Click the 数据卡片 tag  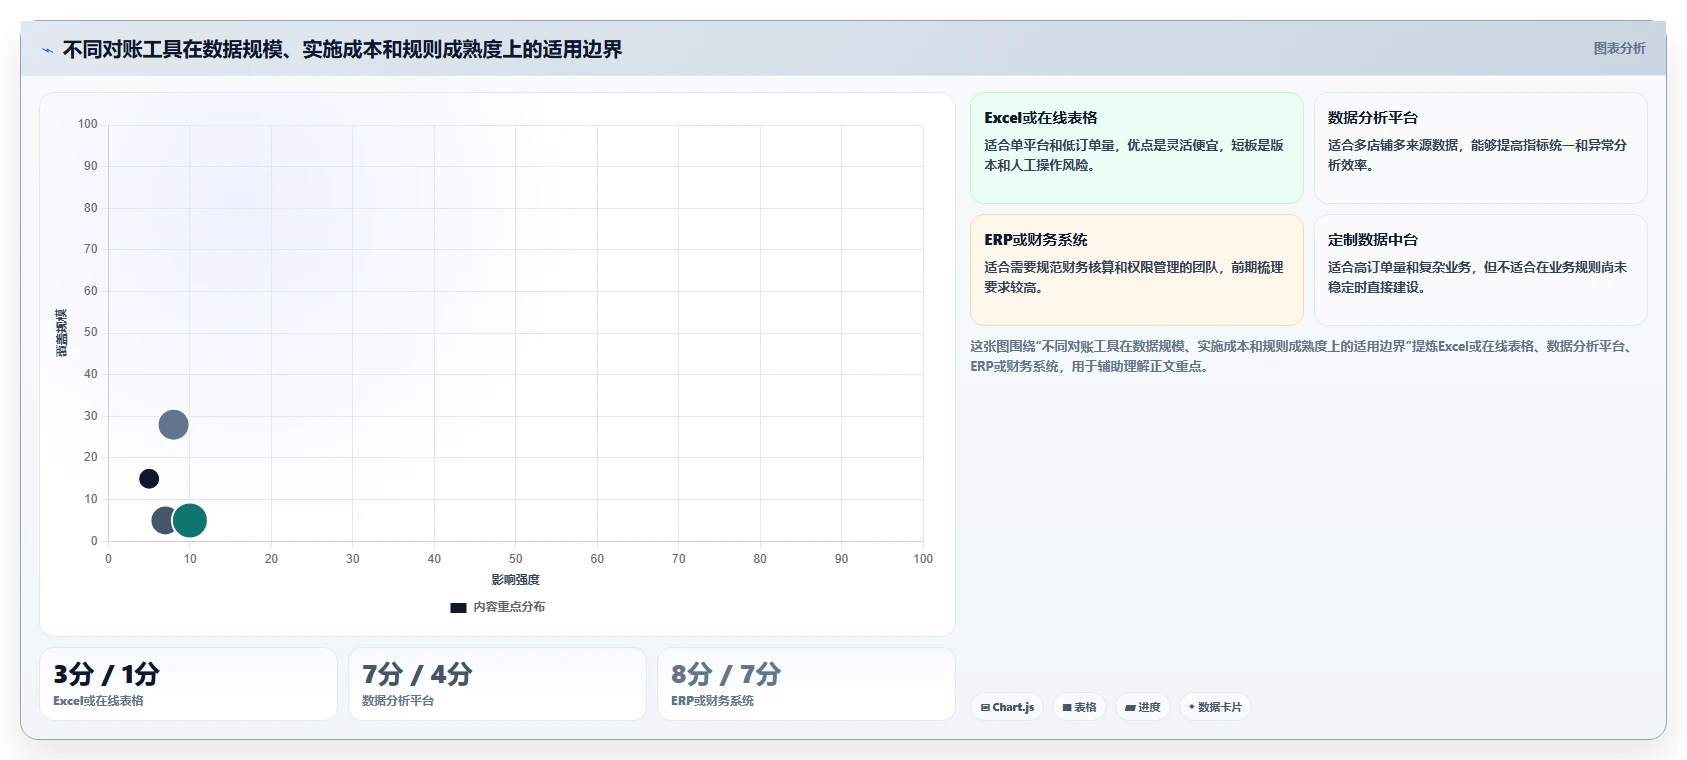1215,707
